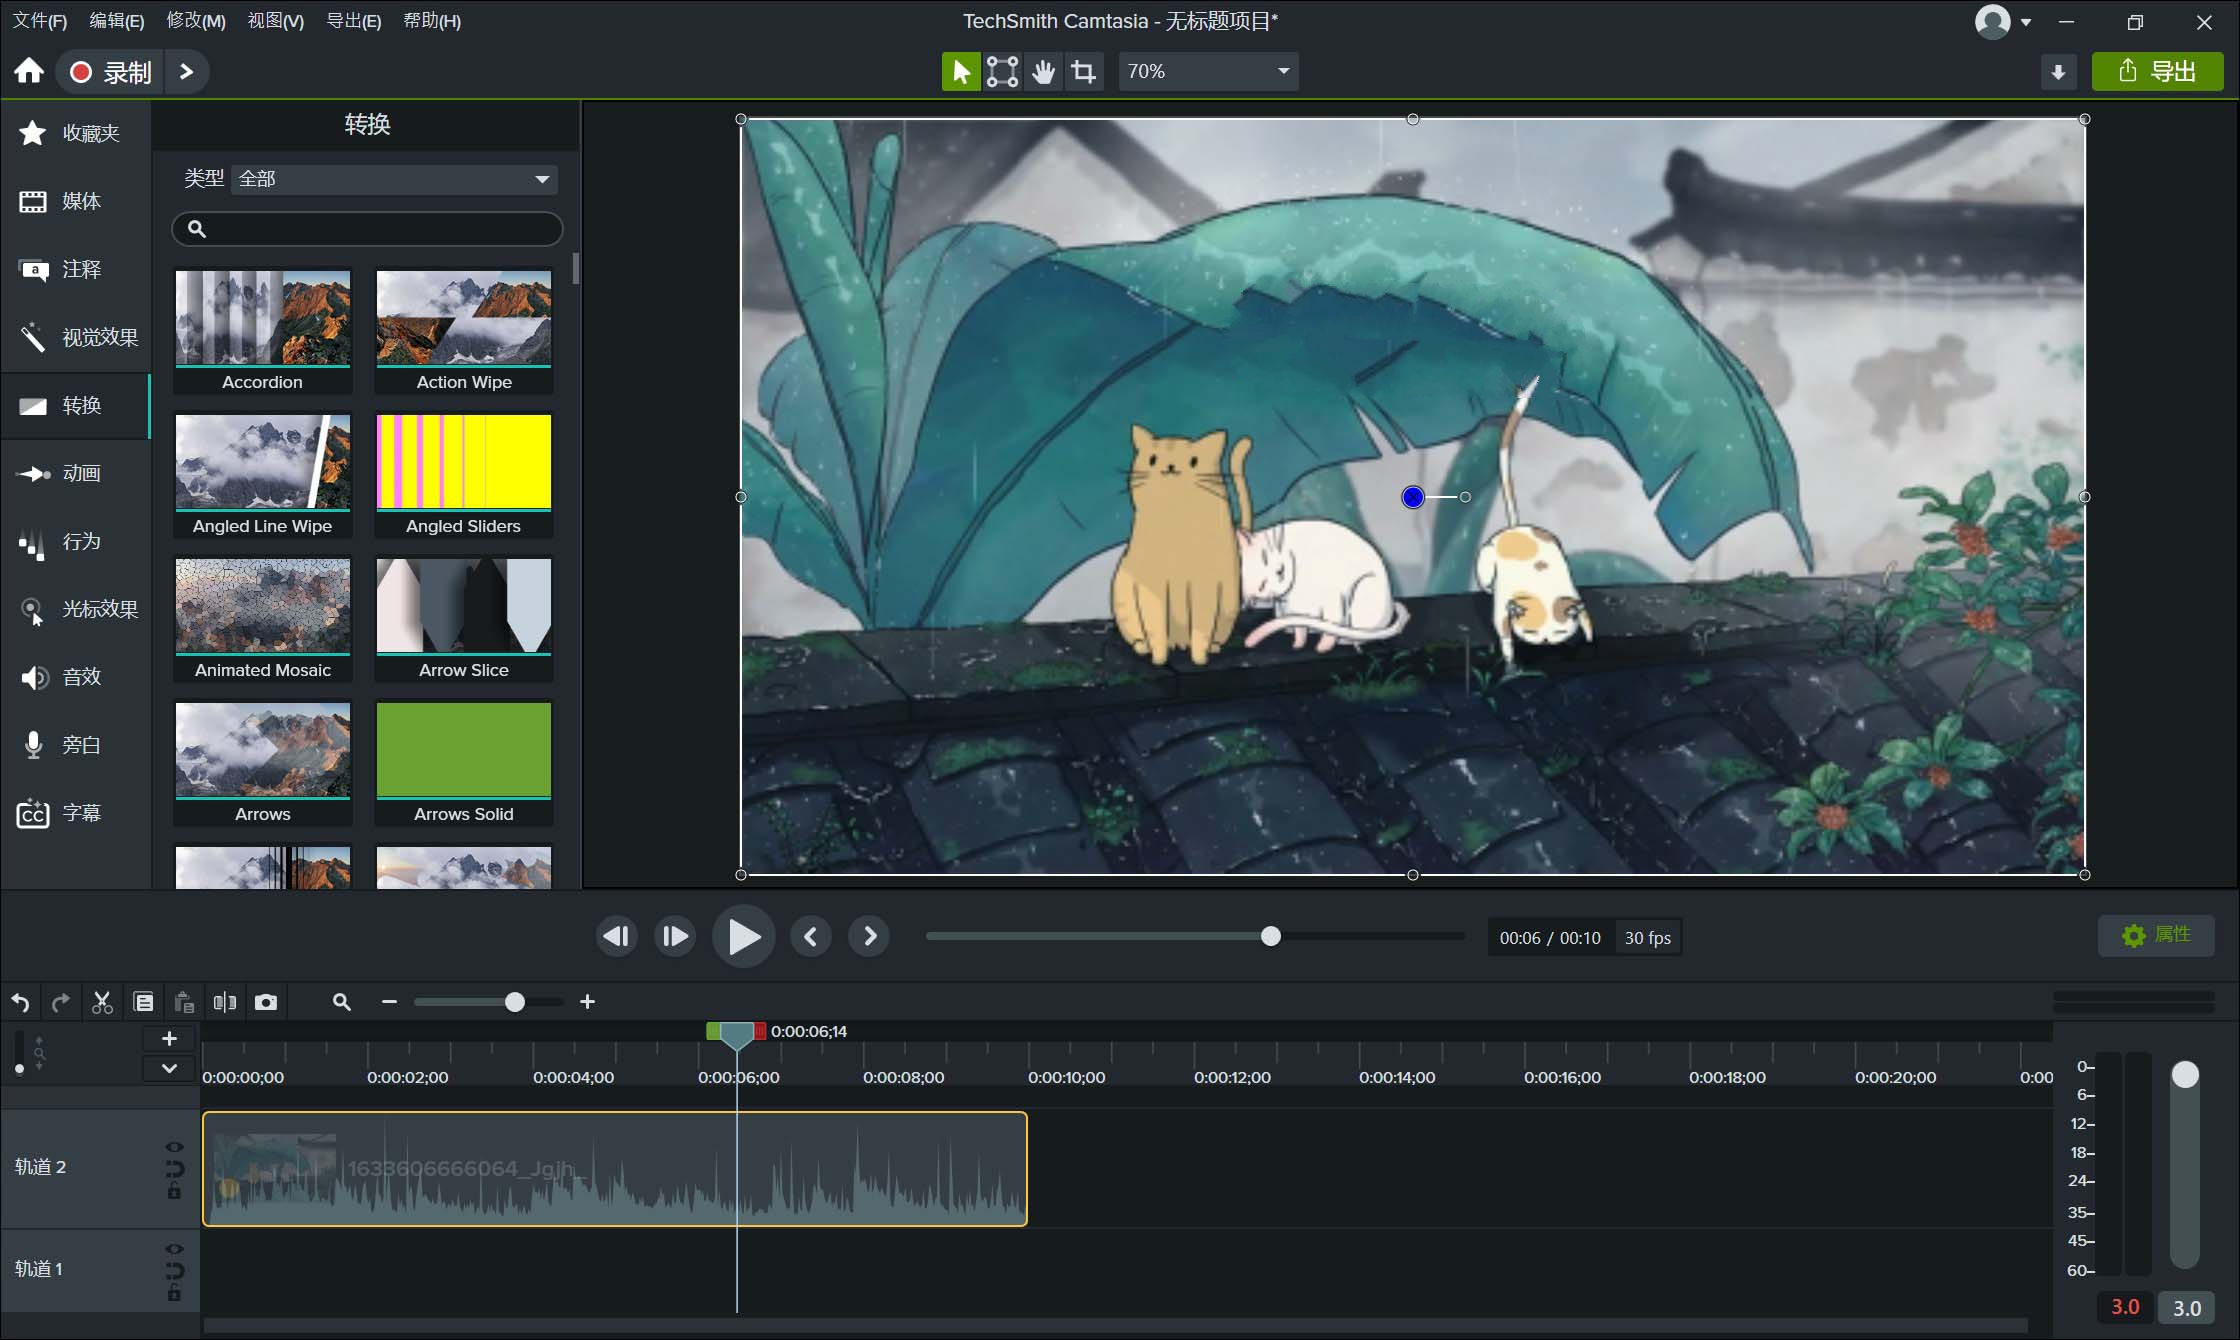The height and width of the screenshot is (1340, 2240).
Task: Select the arrow Edit mode tool
Action: pyautogui.click(x=961, y=71)
